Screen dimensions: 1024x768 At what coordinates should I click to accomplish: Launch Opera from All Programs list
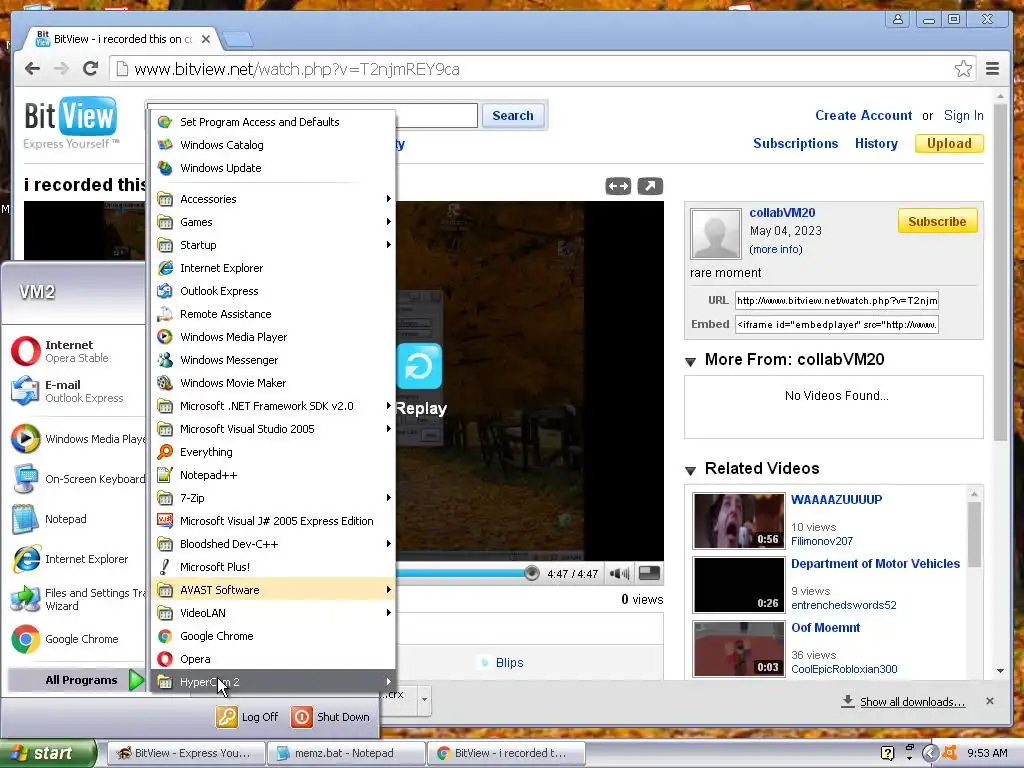(274, 659)
